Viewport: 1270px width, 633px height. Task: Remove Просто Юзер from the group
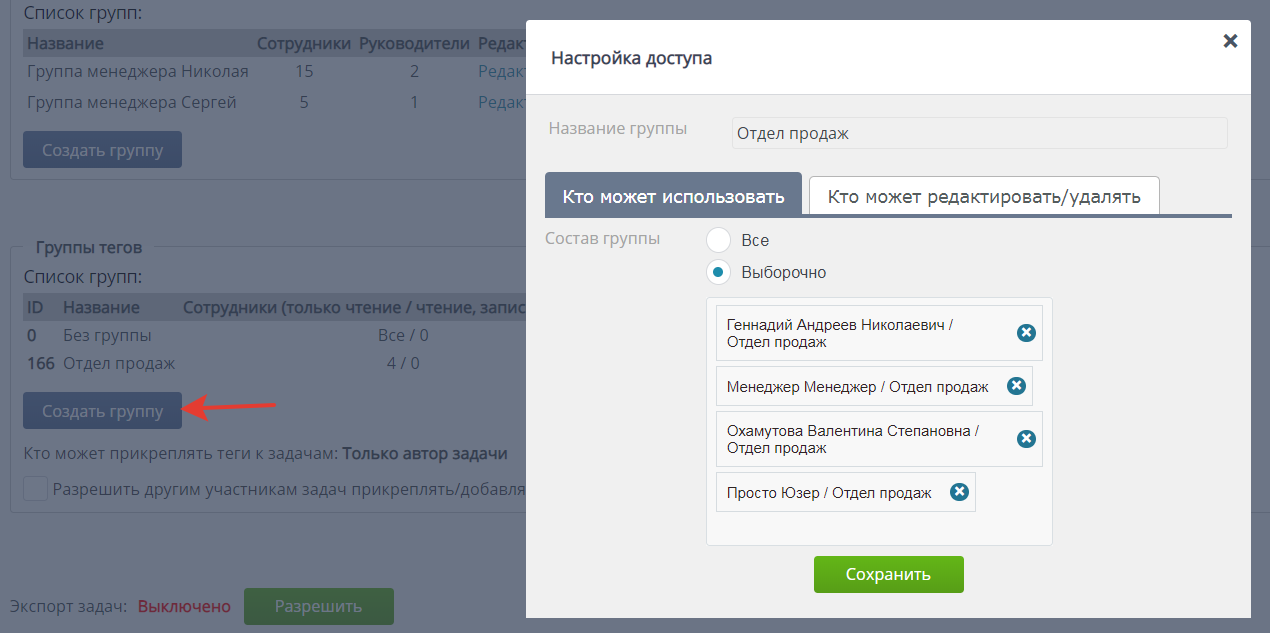959,491
